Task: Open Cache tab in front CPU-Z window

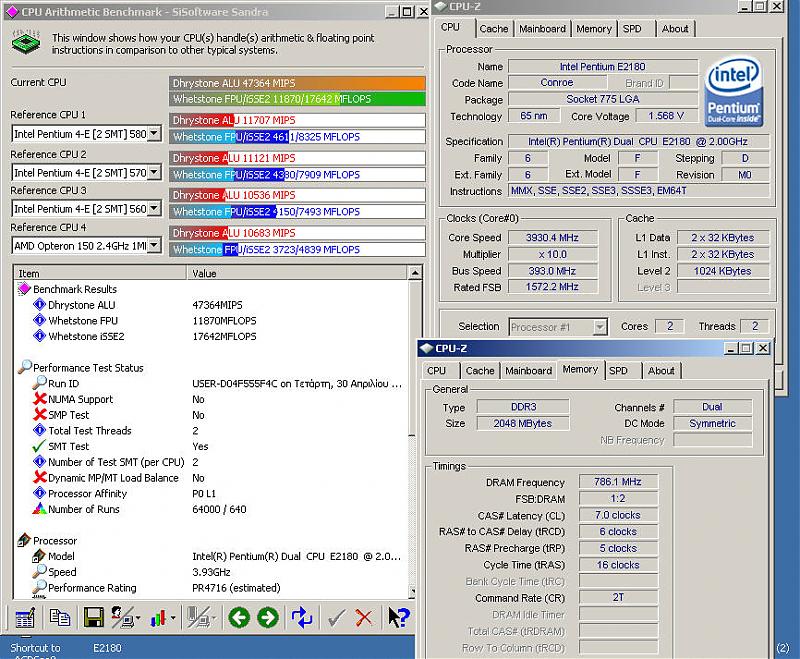Action: point(480,371)
